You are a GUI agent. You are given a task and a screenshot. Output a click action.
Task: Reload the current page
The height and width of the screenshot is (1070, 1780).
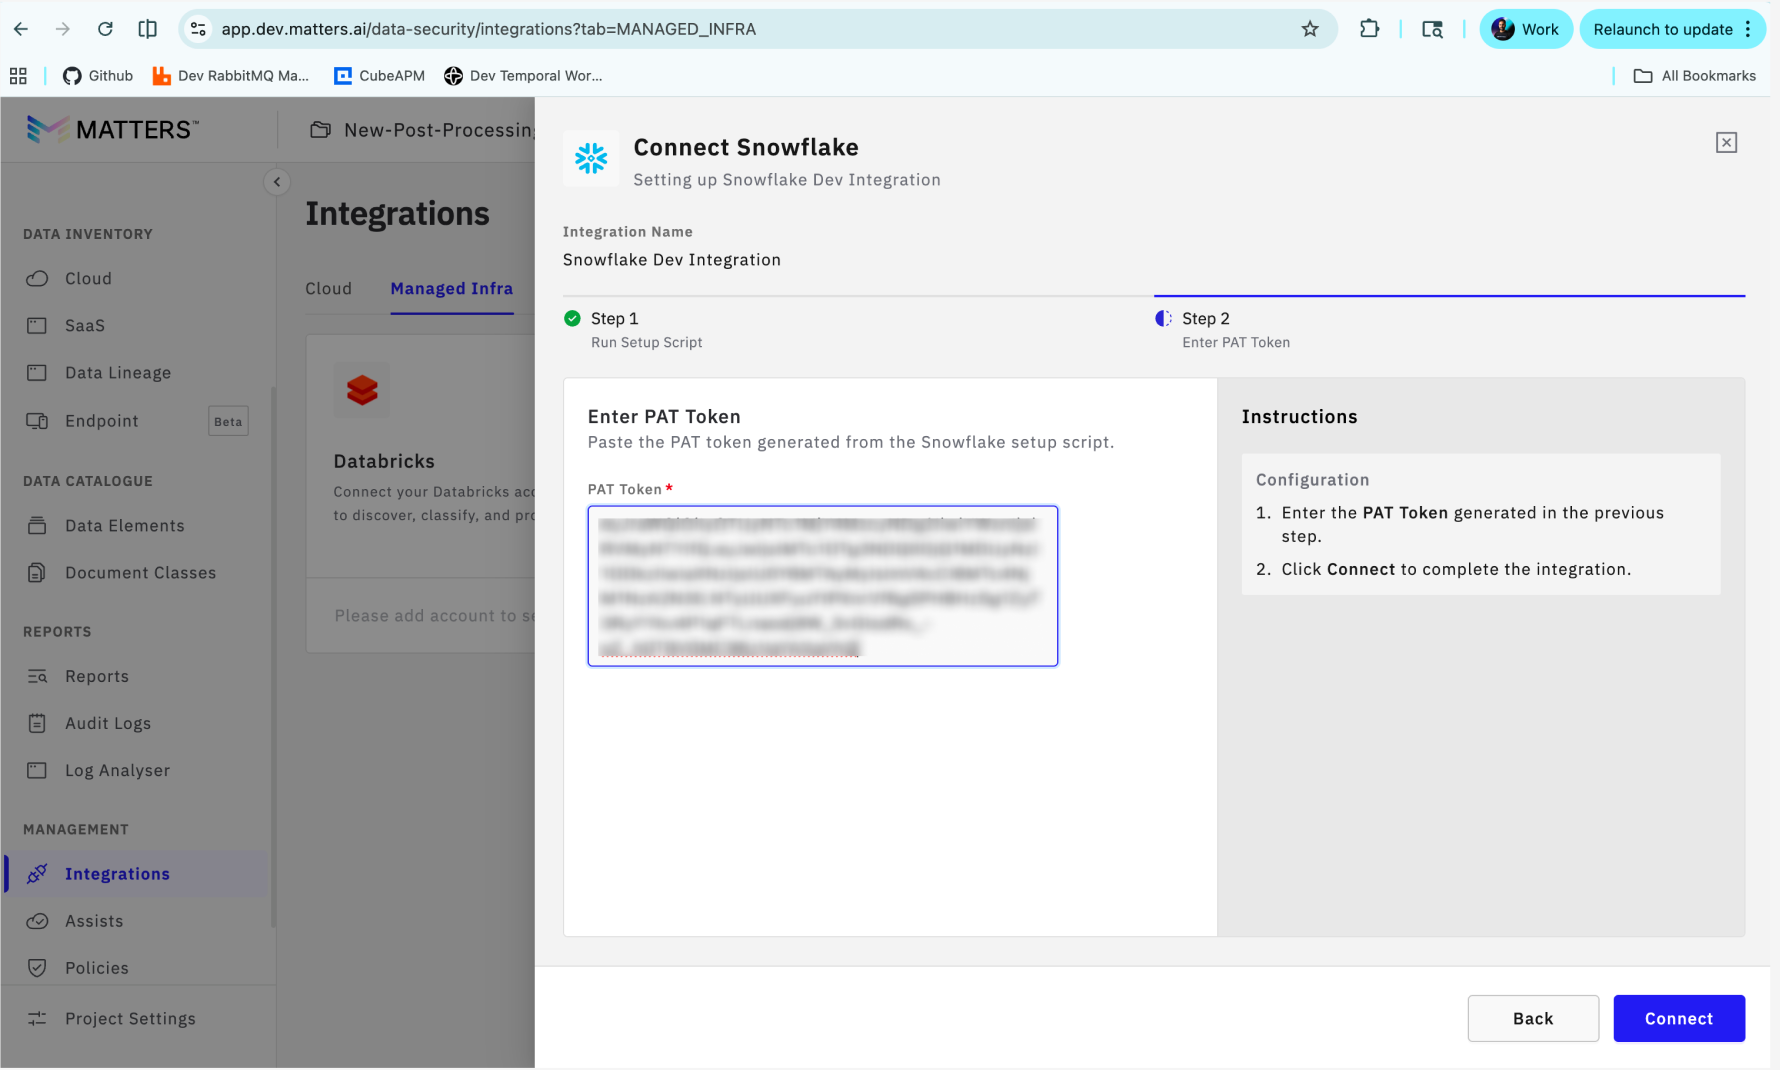[105, 29]
